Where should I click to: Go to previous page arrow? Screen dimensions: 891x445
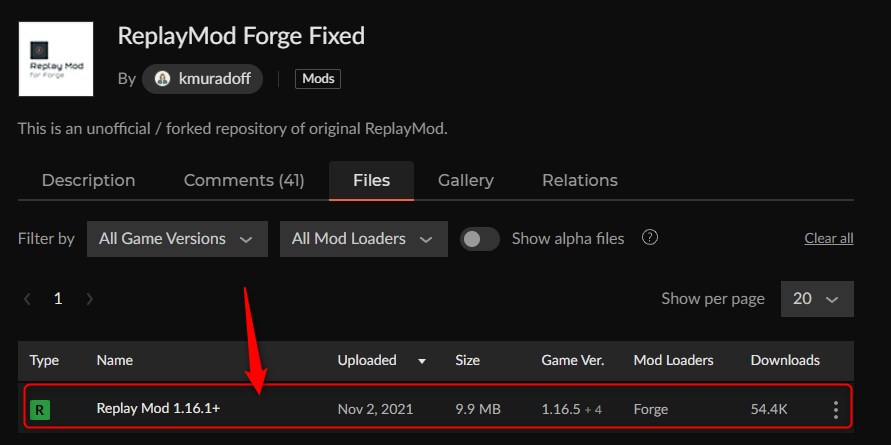27,298
